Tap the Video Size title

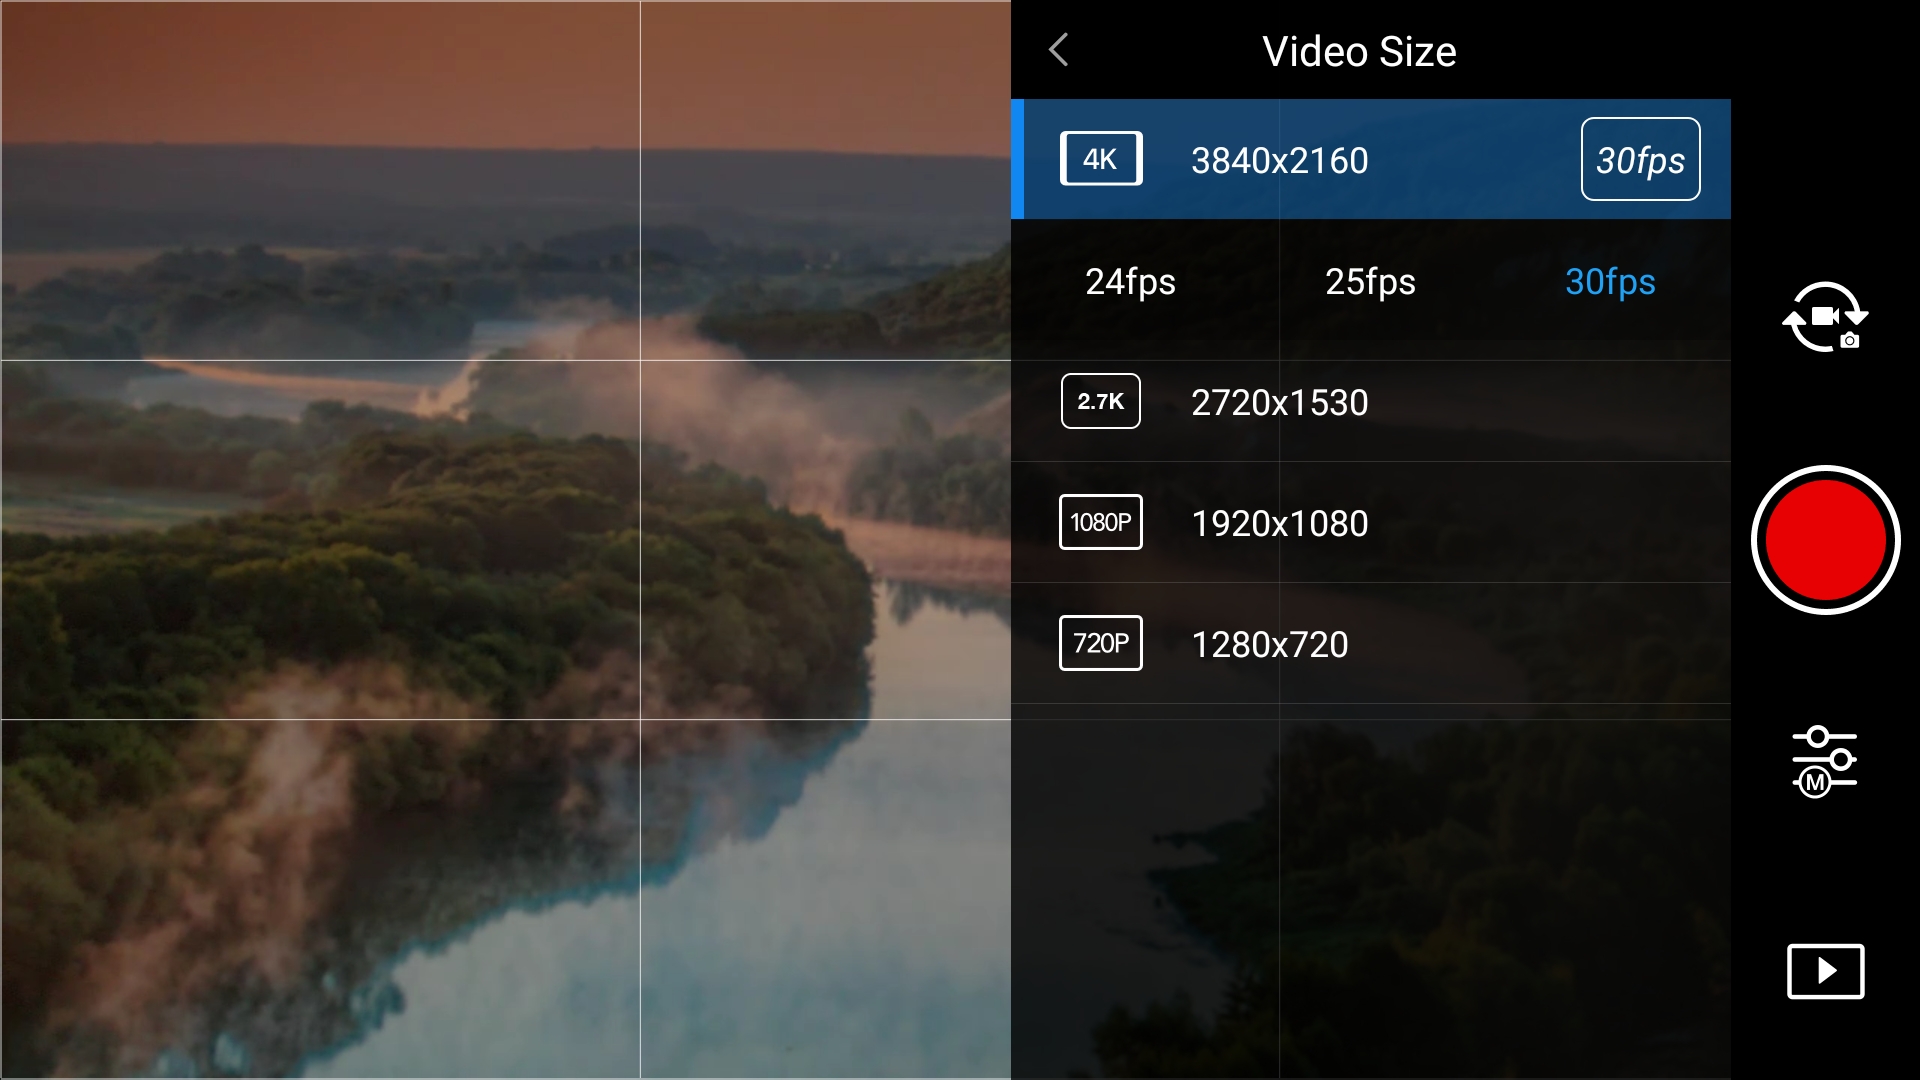coord(1358,52)
